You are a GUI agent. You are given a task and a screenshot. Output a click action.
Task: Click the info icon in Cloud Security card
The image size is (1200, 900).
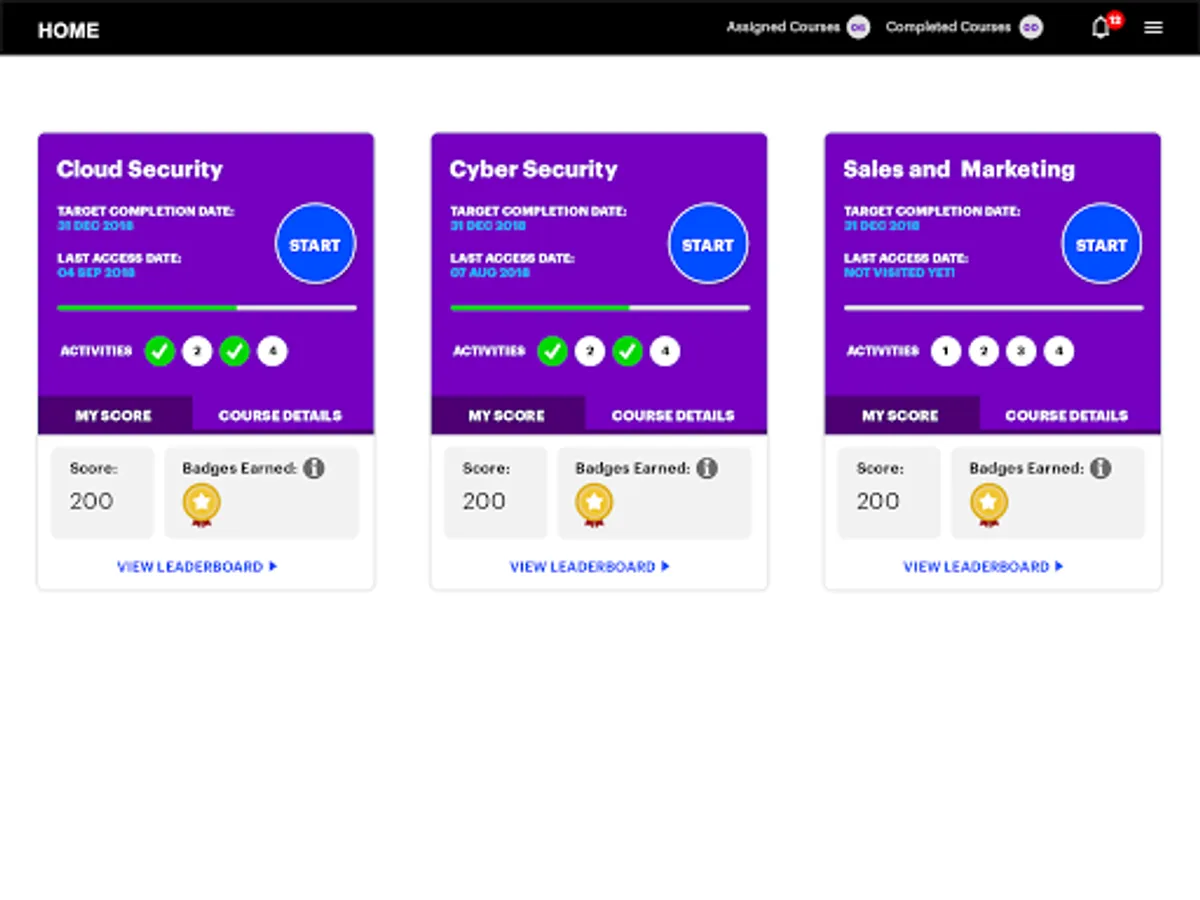click(x=314, y=467)
